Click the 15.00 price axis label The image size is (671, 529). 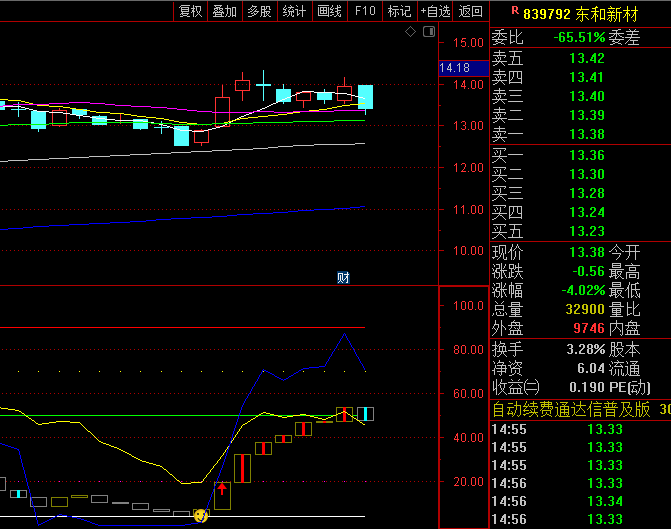click(x=468, y=43)
